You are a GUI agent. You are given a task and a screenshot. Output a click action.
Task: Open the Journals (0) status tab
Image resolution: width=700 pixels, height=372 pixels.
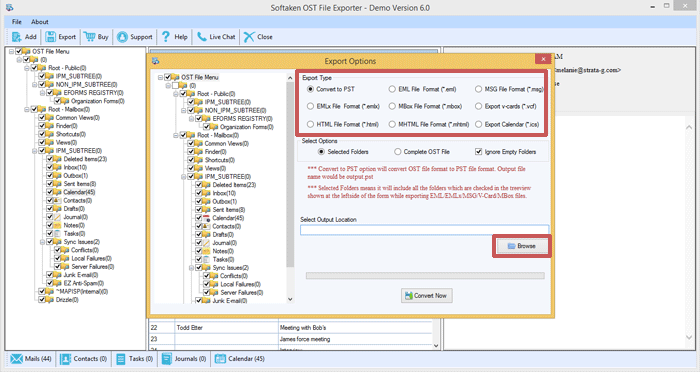(184, 359)
